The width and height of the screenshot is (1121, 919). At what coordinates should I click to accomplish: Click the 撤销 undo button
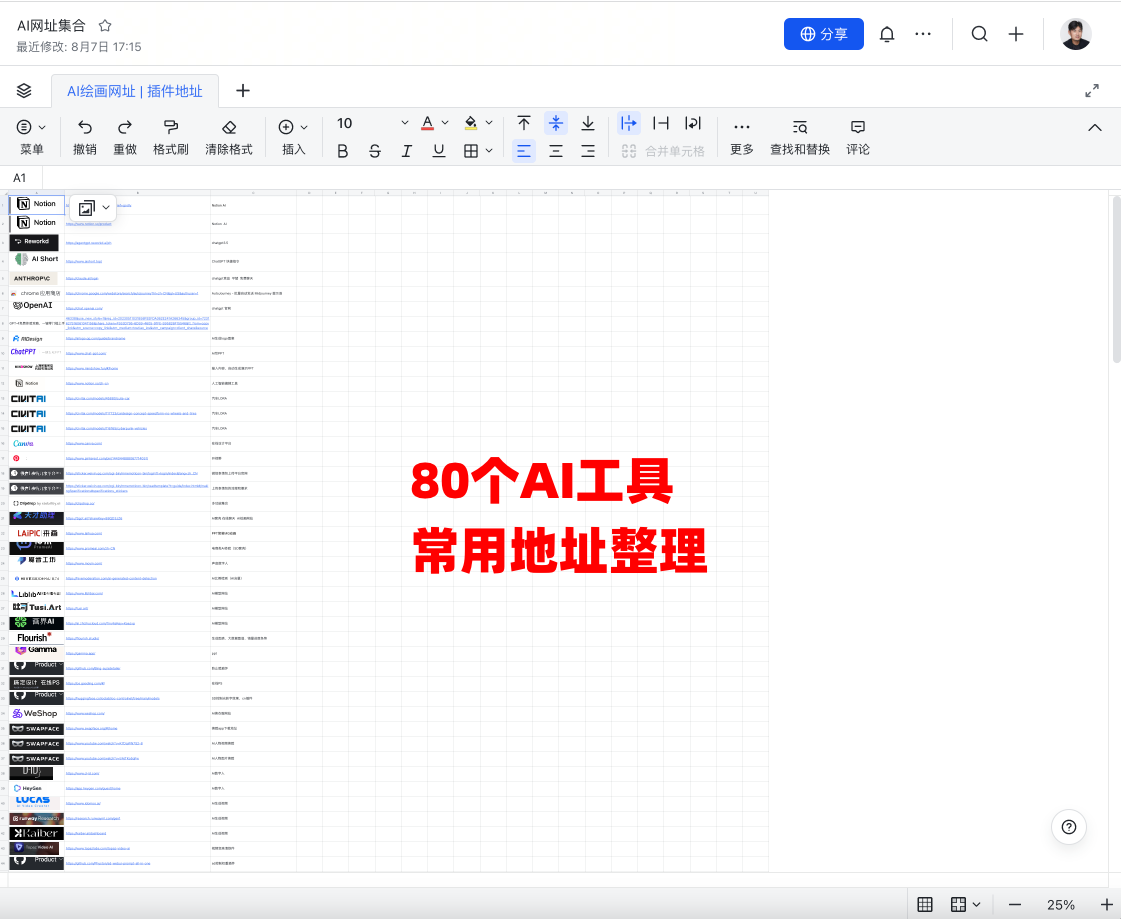(x=84, y=136)
